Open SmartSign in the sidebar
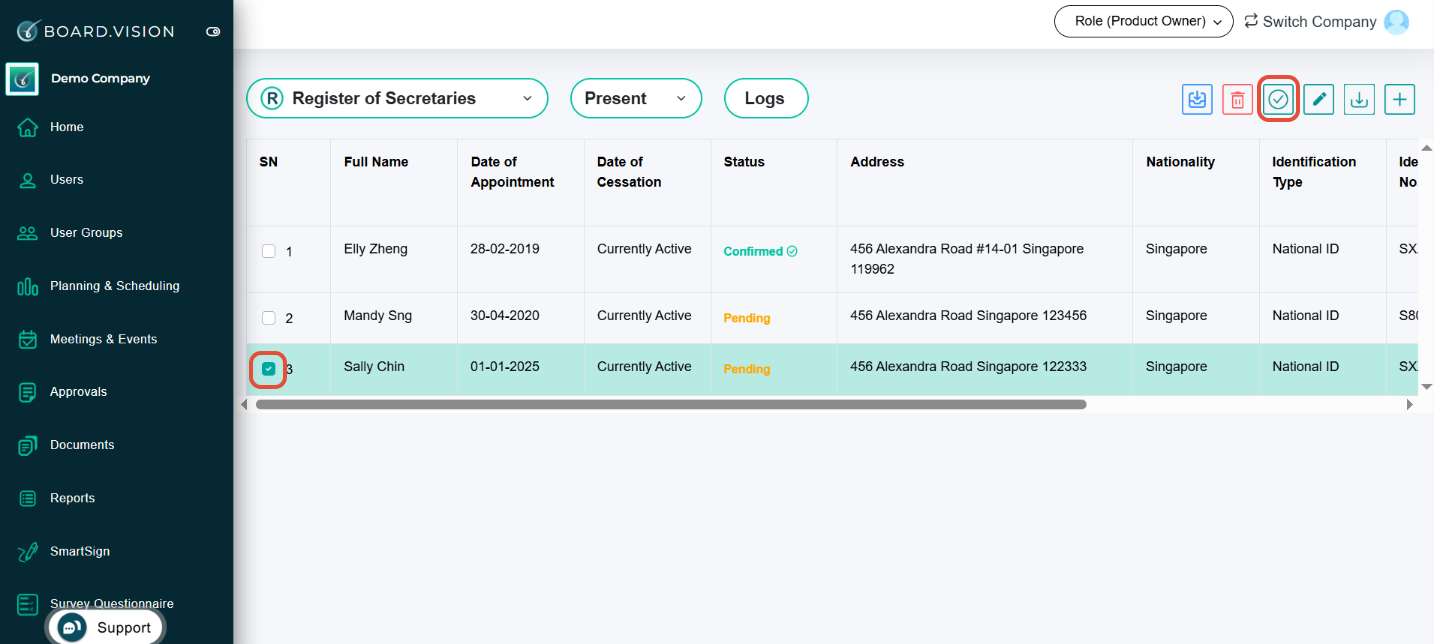Viewport: 1434px width, 644px height. 80,551
